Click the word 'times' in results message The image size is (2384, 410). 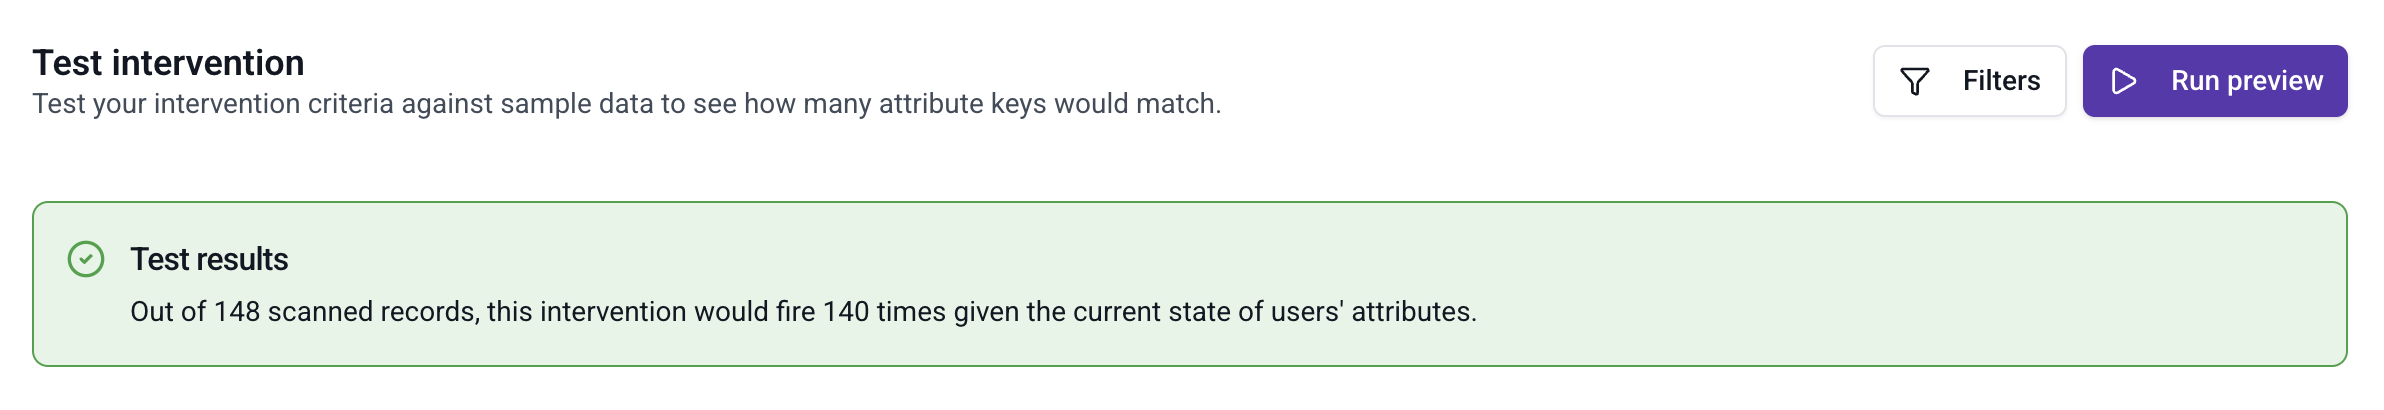(912, 312)
